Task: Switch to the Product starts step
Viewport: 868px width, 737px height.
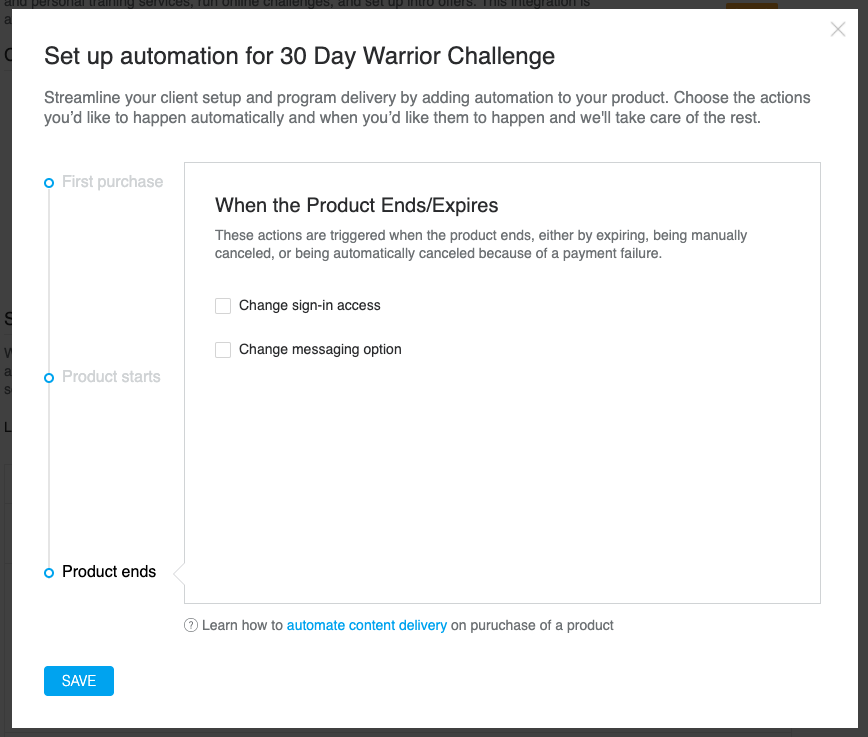Action: (x=111, y=377)
